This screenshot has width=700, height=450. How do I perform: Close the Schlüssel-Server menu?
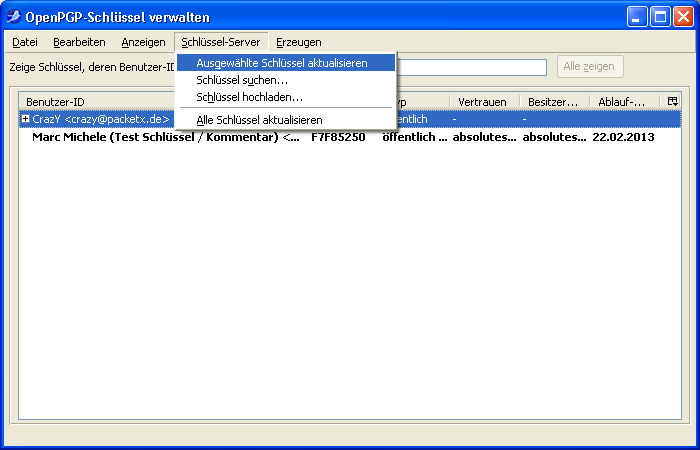click(221, 42)
